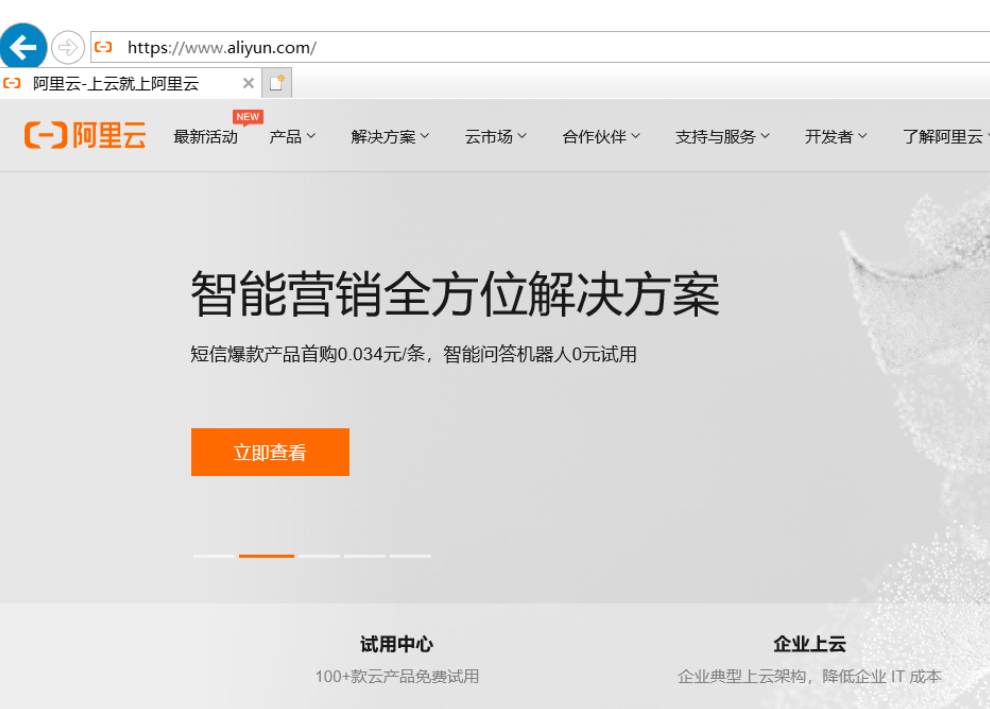Expand the 开发者 dropdown menu

pos(836,136)
